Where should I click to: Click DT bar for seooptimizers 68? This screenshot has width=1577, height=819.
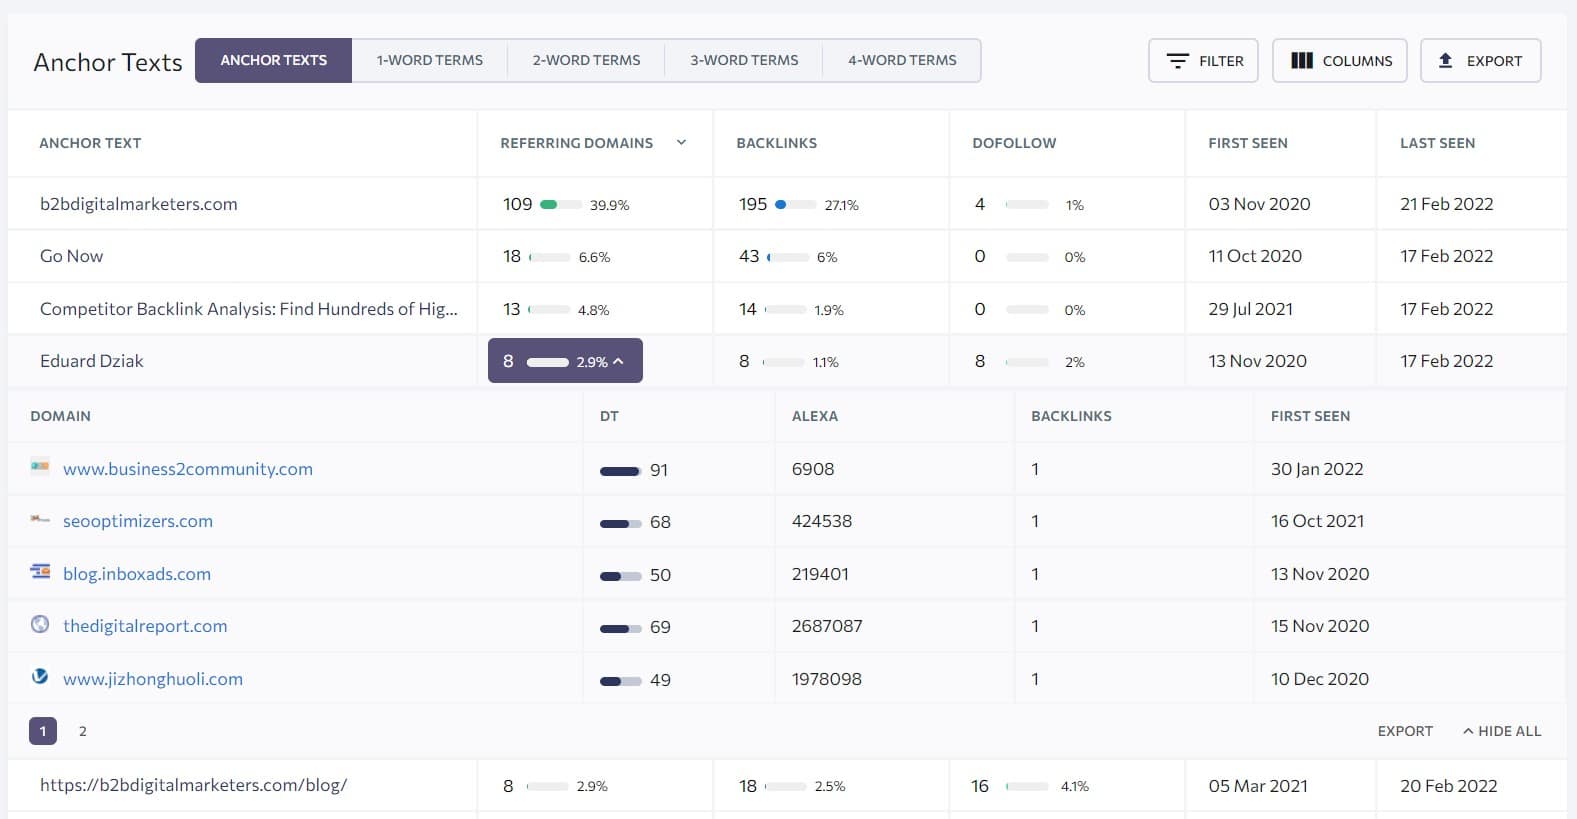[620, 523]
